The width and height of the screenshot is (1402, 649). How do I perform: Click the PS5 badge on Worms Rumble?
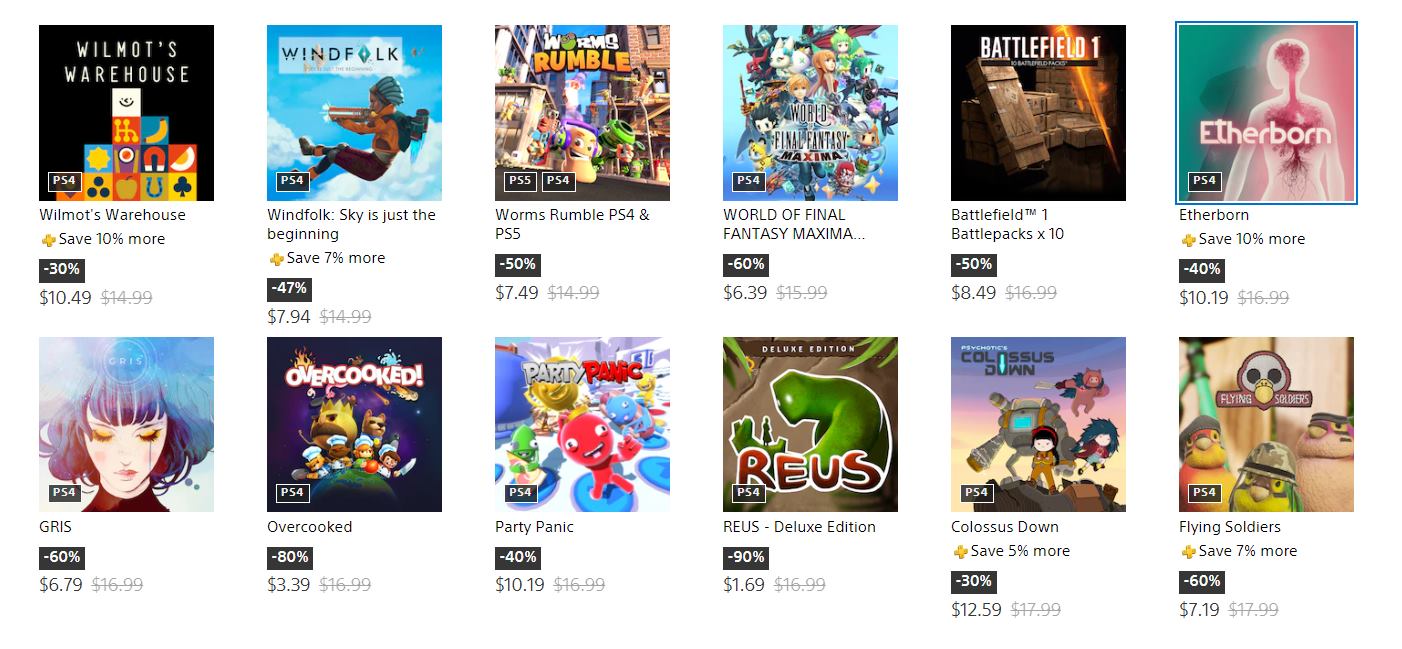tap(519, 181)
